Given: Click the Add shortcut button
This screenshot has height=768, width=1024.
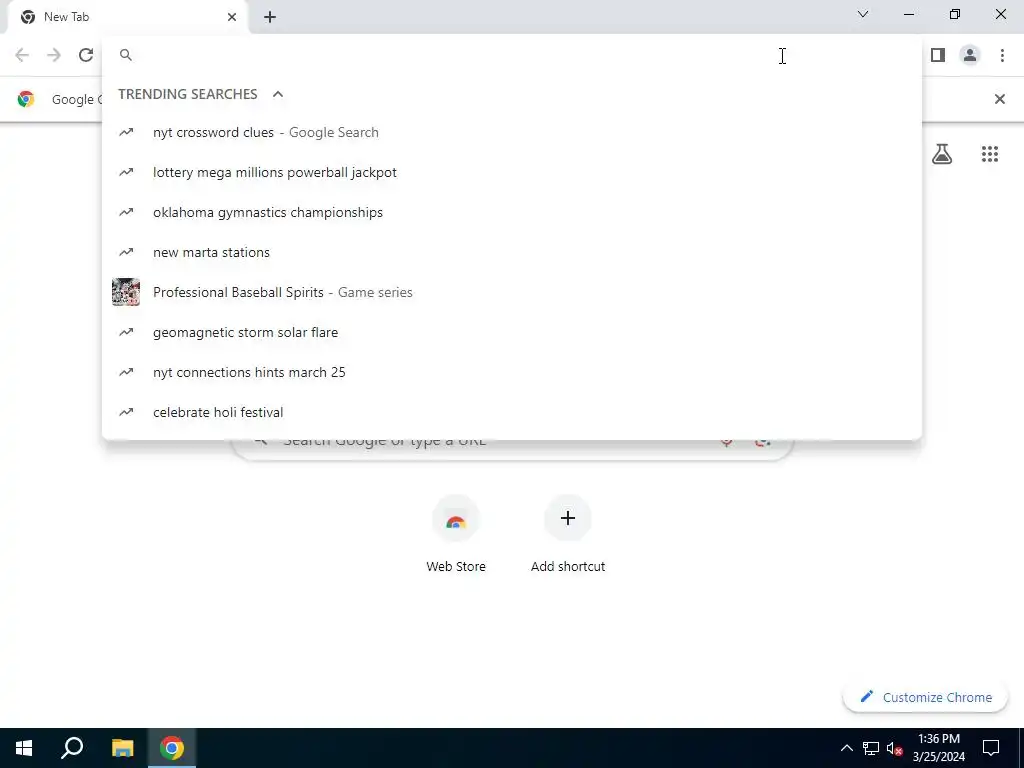Looking at the screenshot, I should 568,534.
